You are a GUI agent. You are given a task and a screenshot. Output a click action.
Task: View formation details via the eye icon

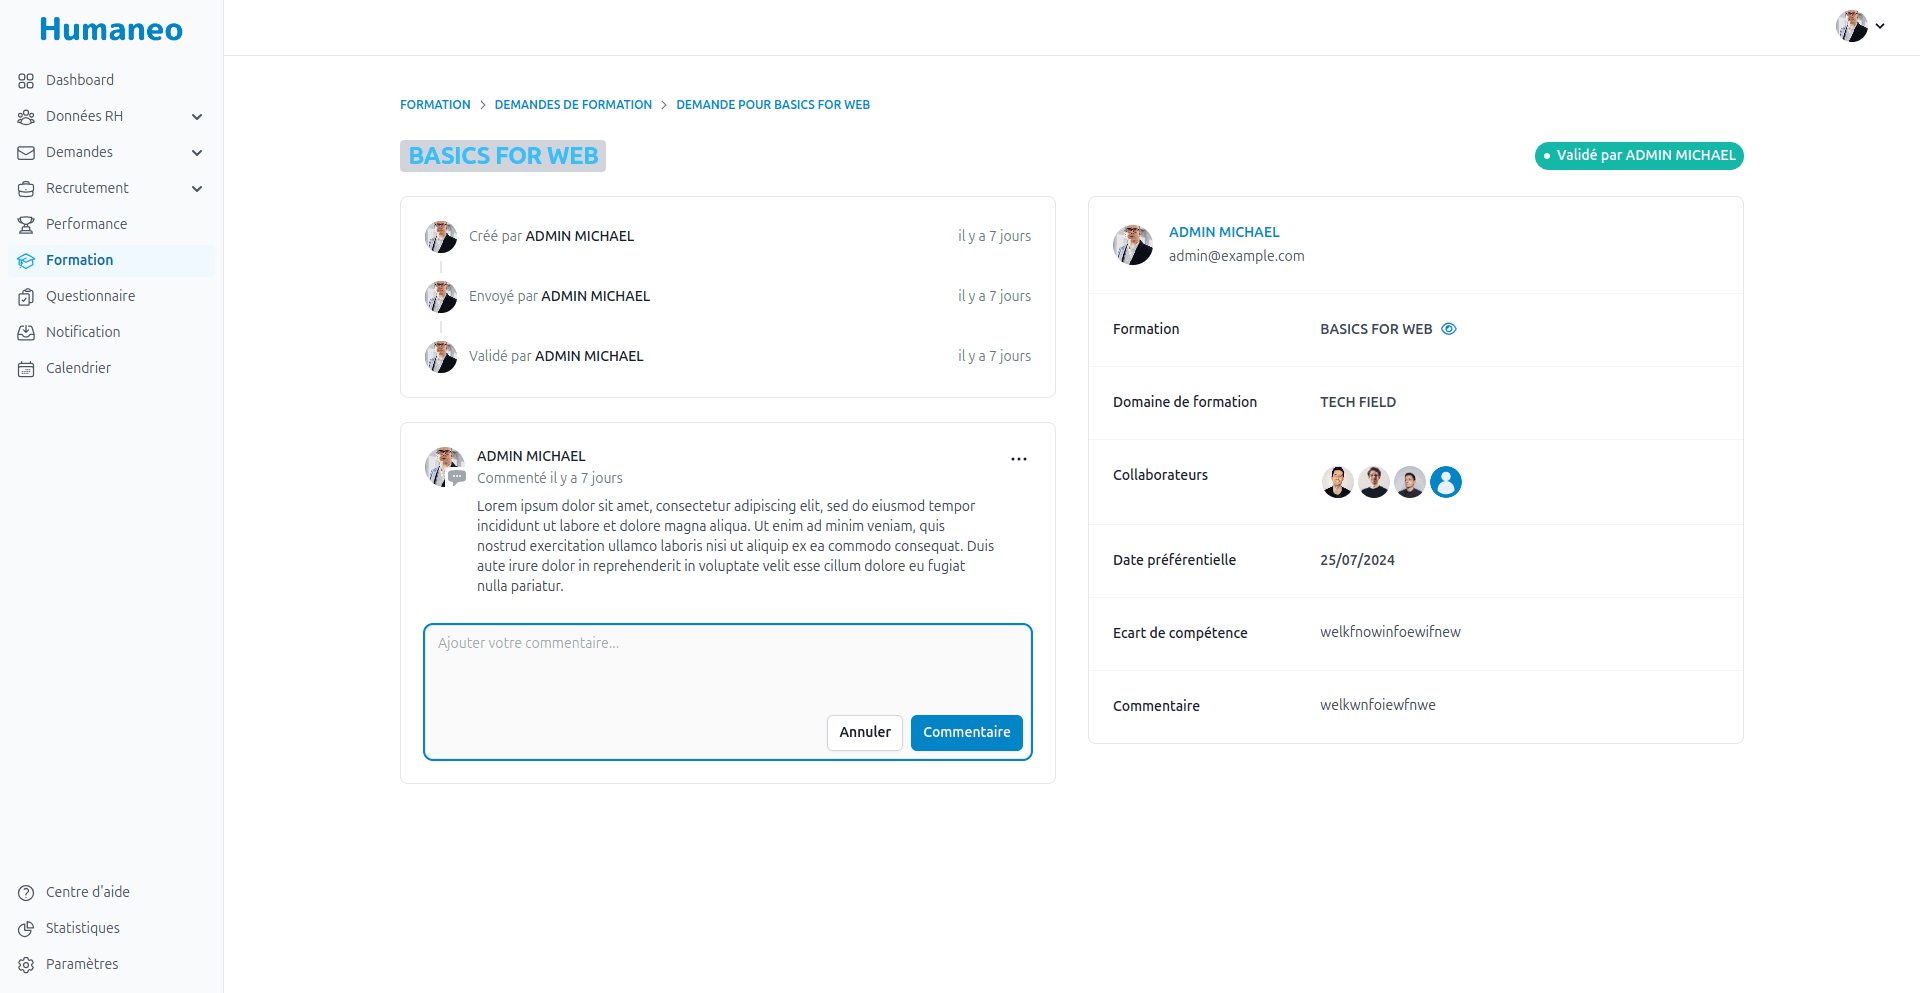coord(1448,329)
